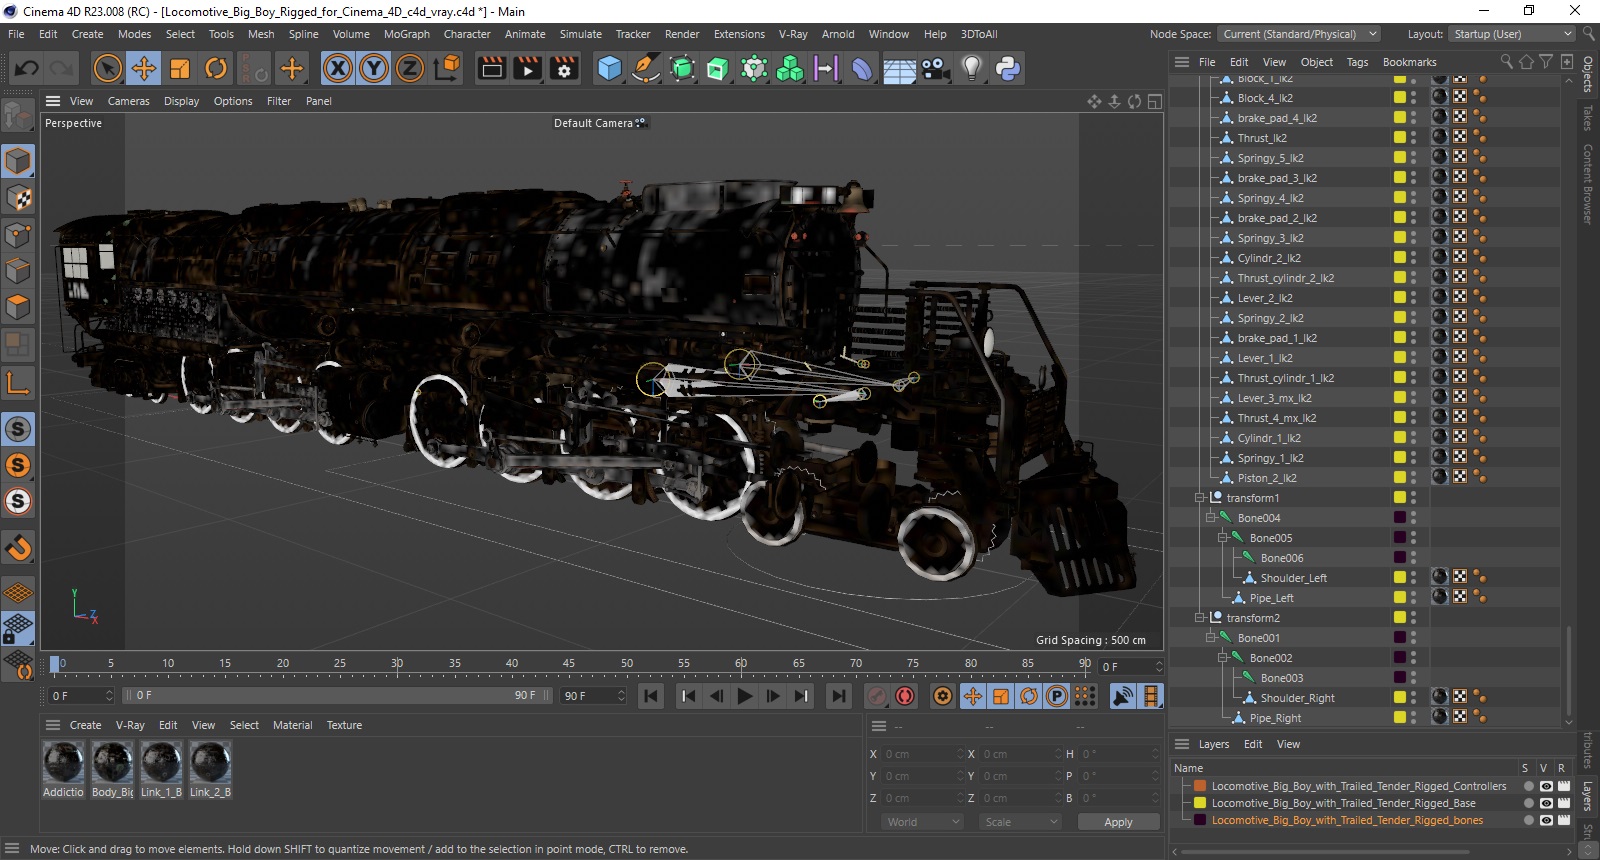1600x860 pixels.
Task: Click Go to Start of timeline
Action: (x=651, y=696)
